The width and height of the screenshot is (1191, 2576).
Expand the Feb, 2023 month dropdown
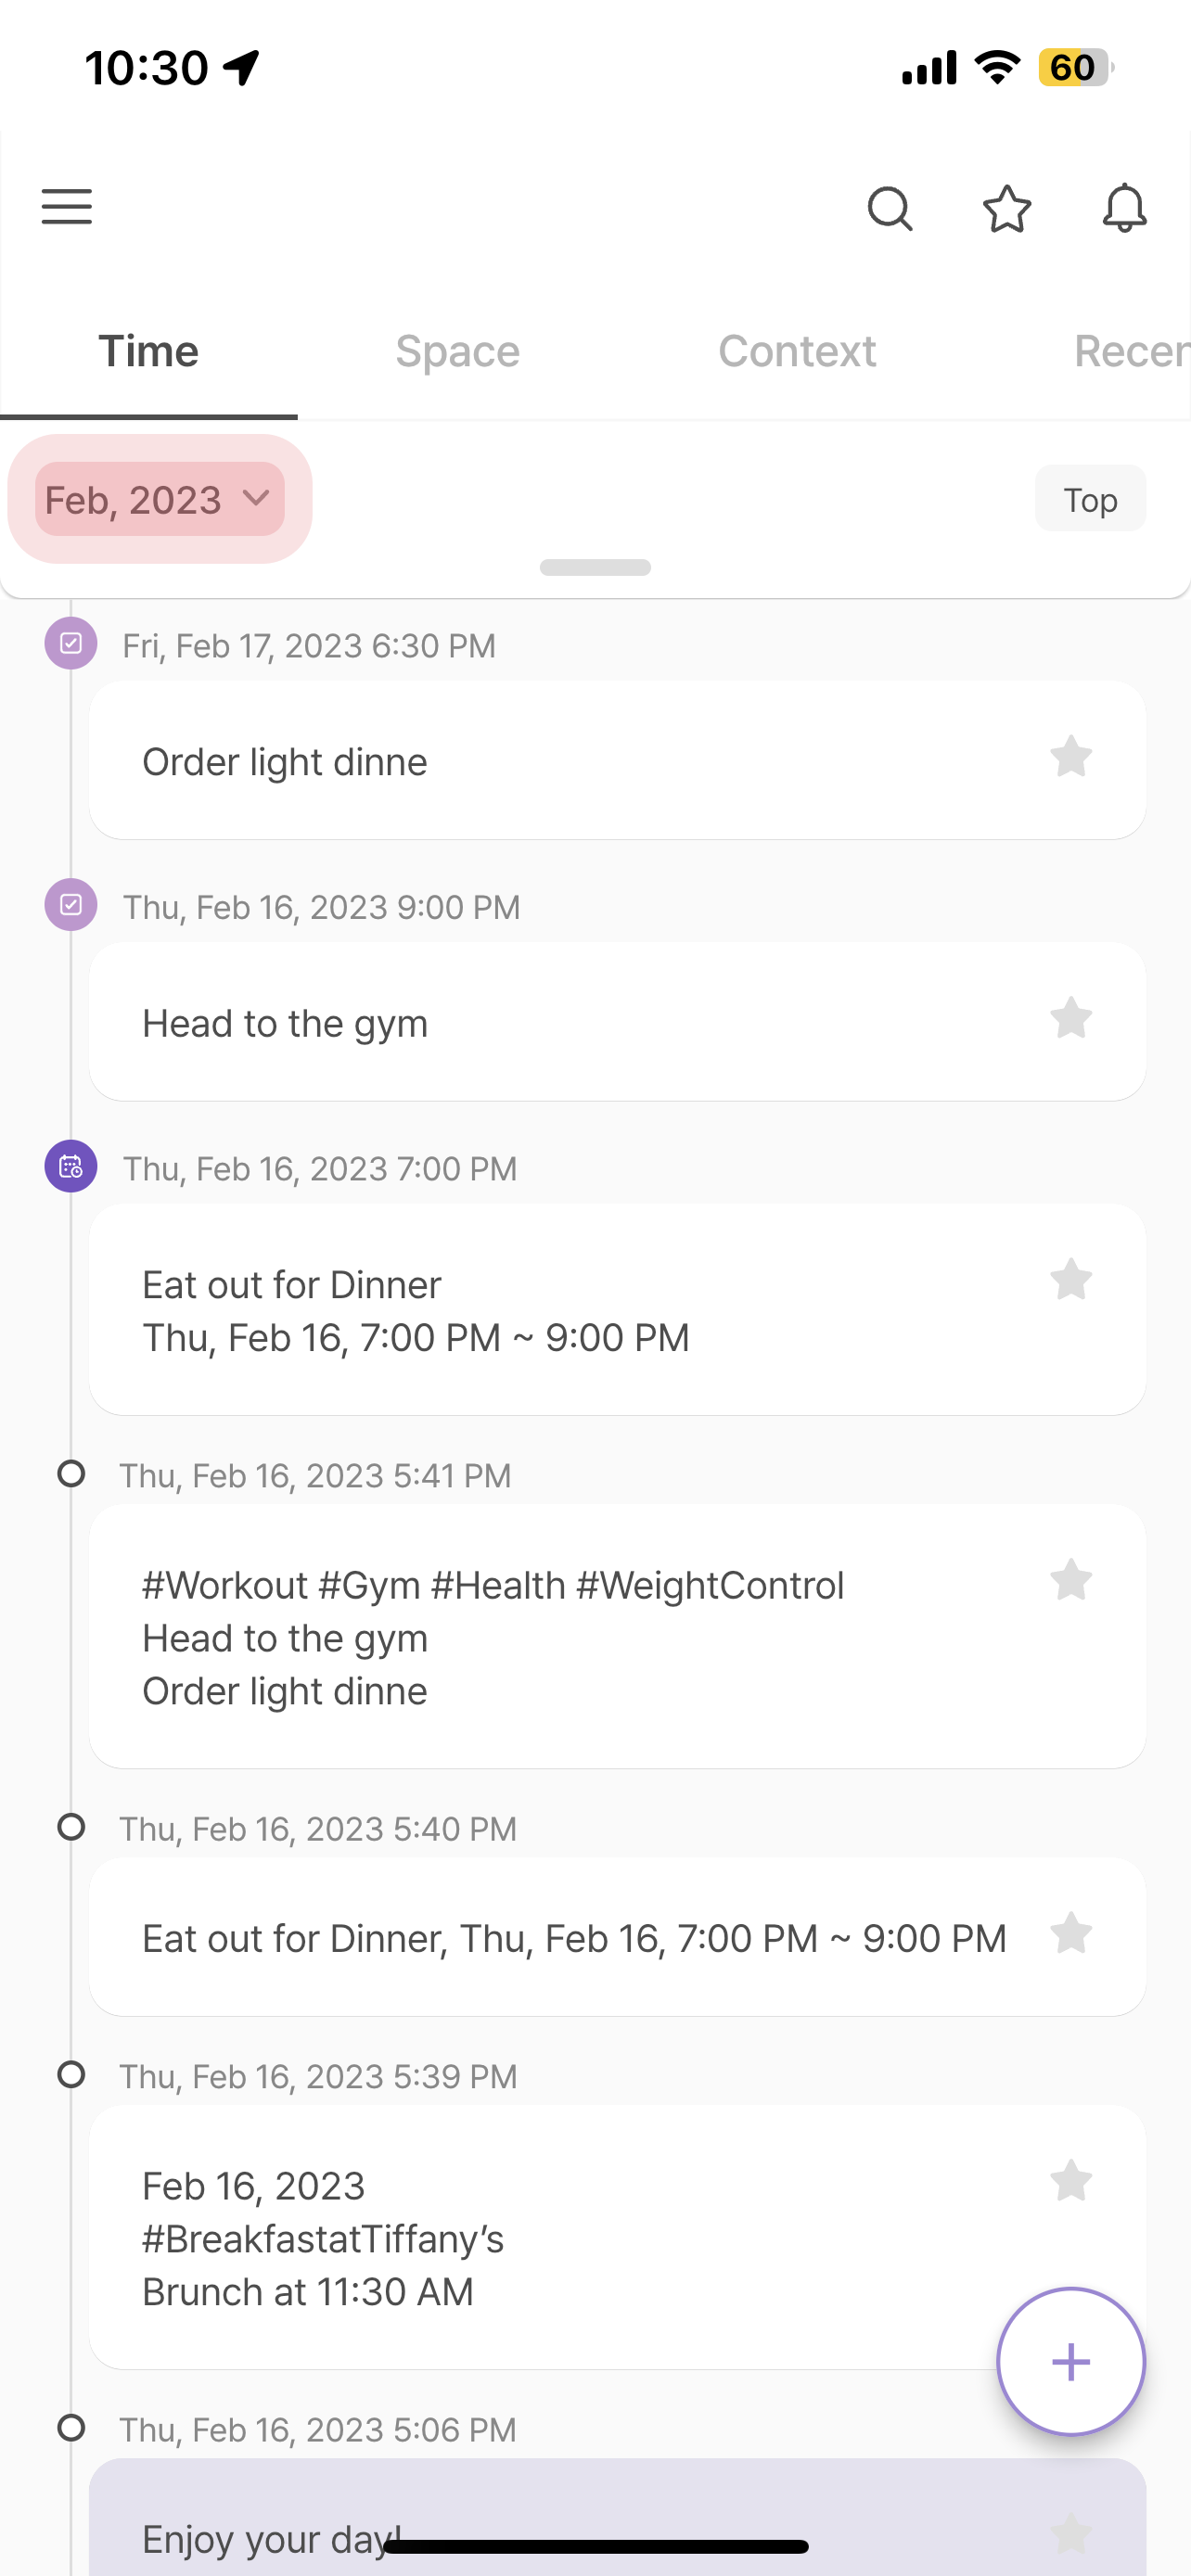pyautogui.click(x=159, y=499)
